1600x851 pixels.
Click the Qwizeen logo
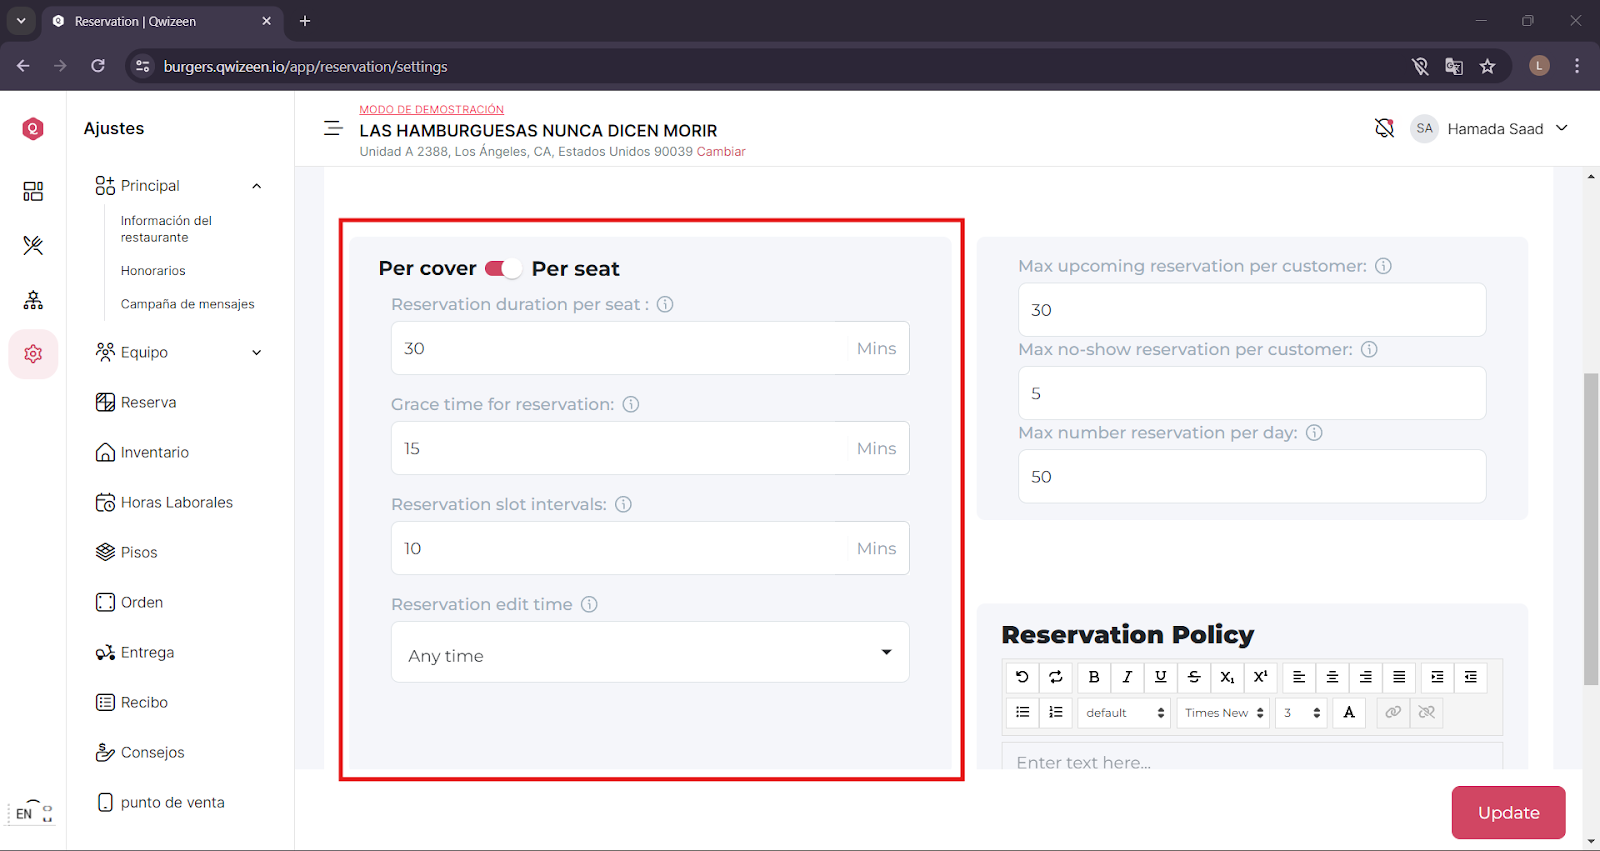(33, 128)
